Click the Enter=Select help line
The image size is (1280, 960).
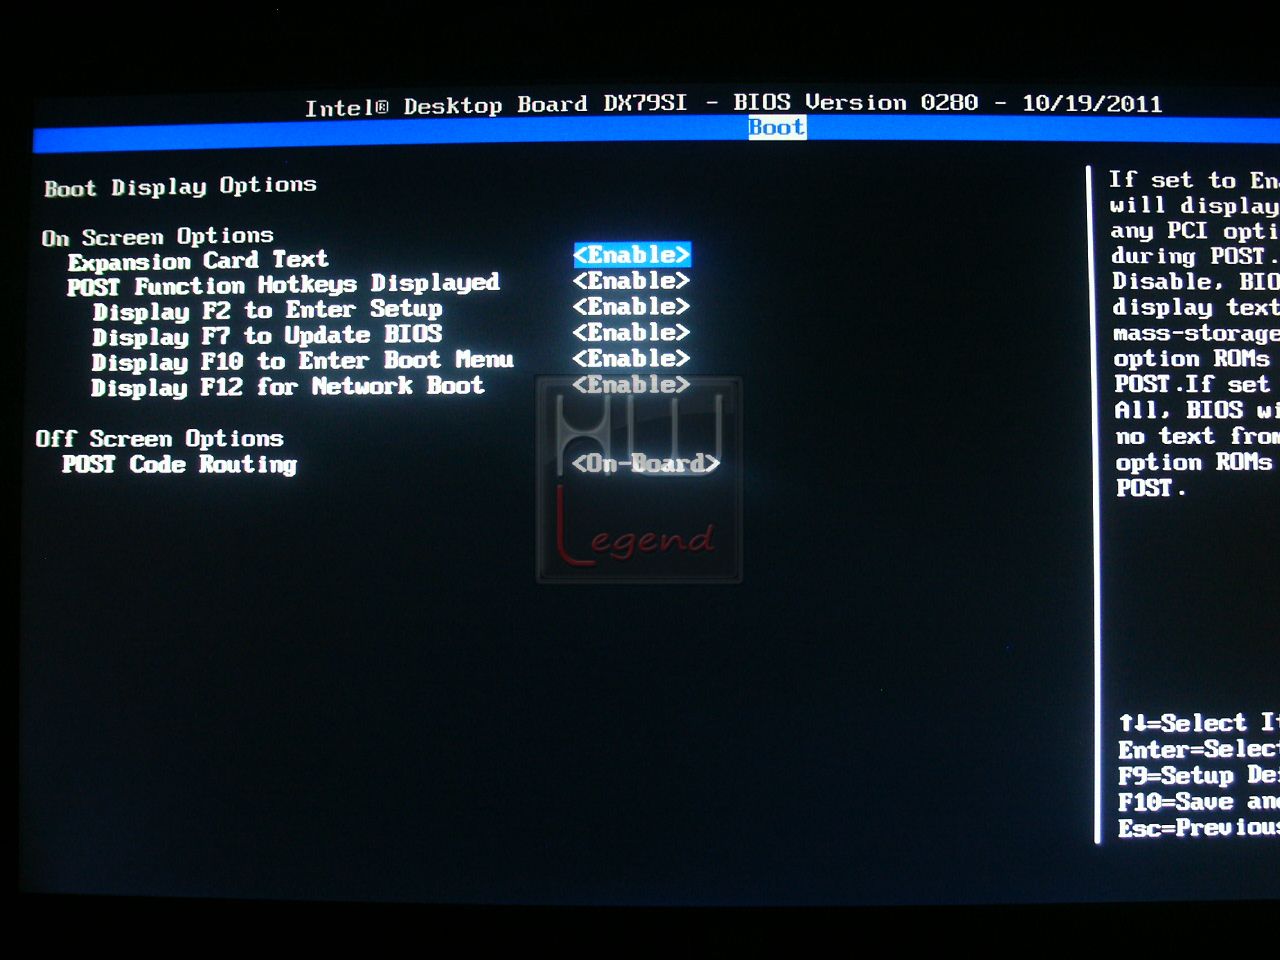point(1199,750)
